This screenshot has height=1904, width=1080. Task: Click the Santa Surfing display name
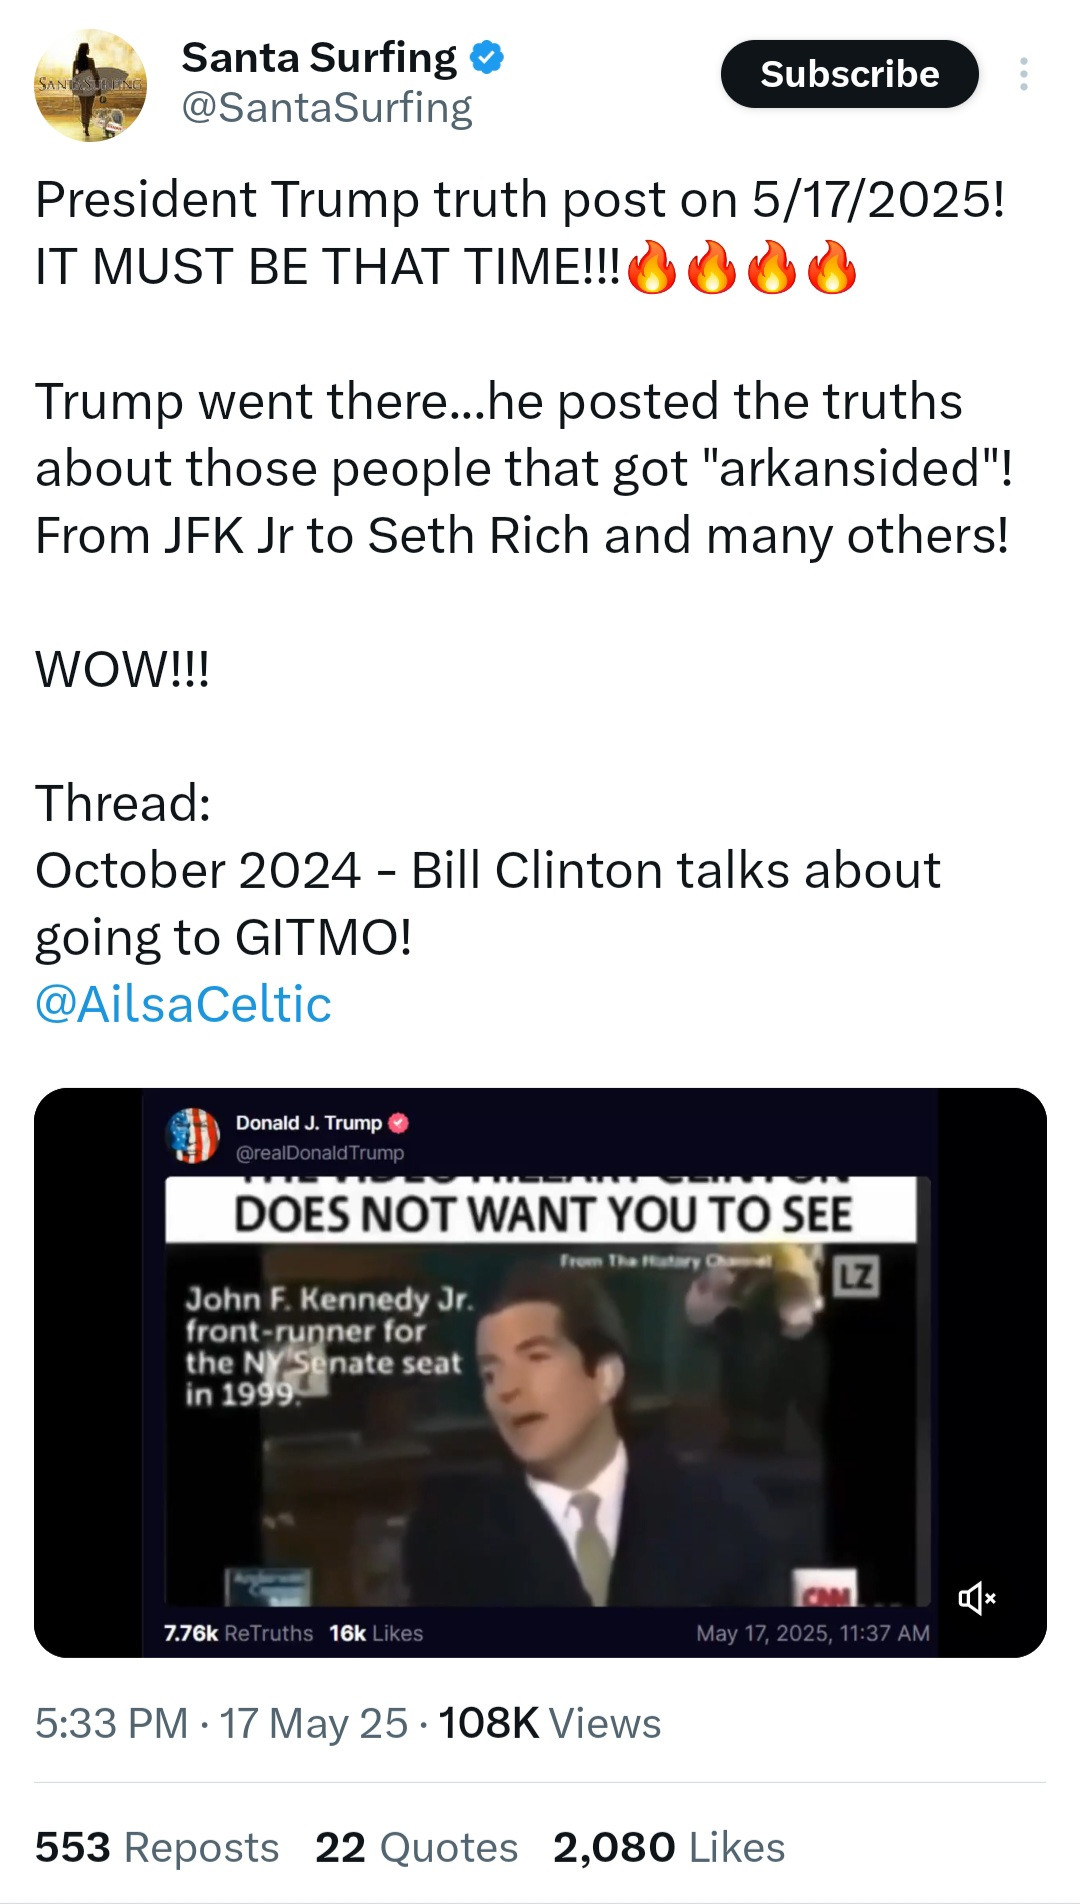click(x=319, y=58)
